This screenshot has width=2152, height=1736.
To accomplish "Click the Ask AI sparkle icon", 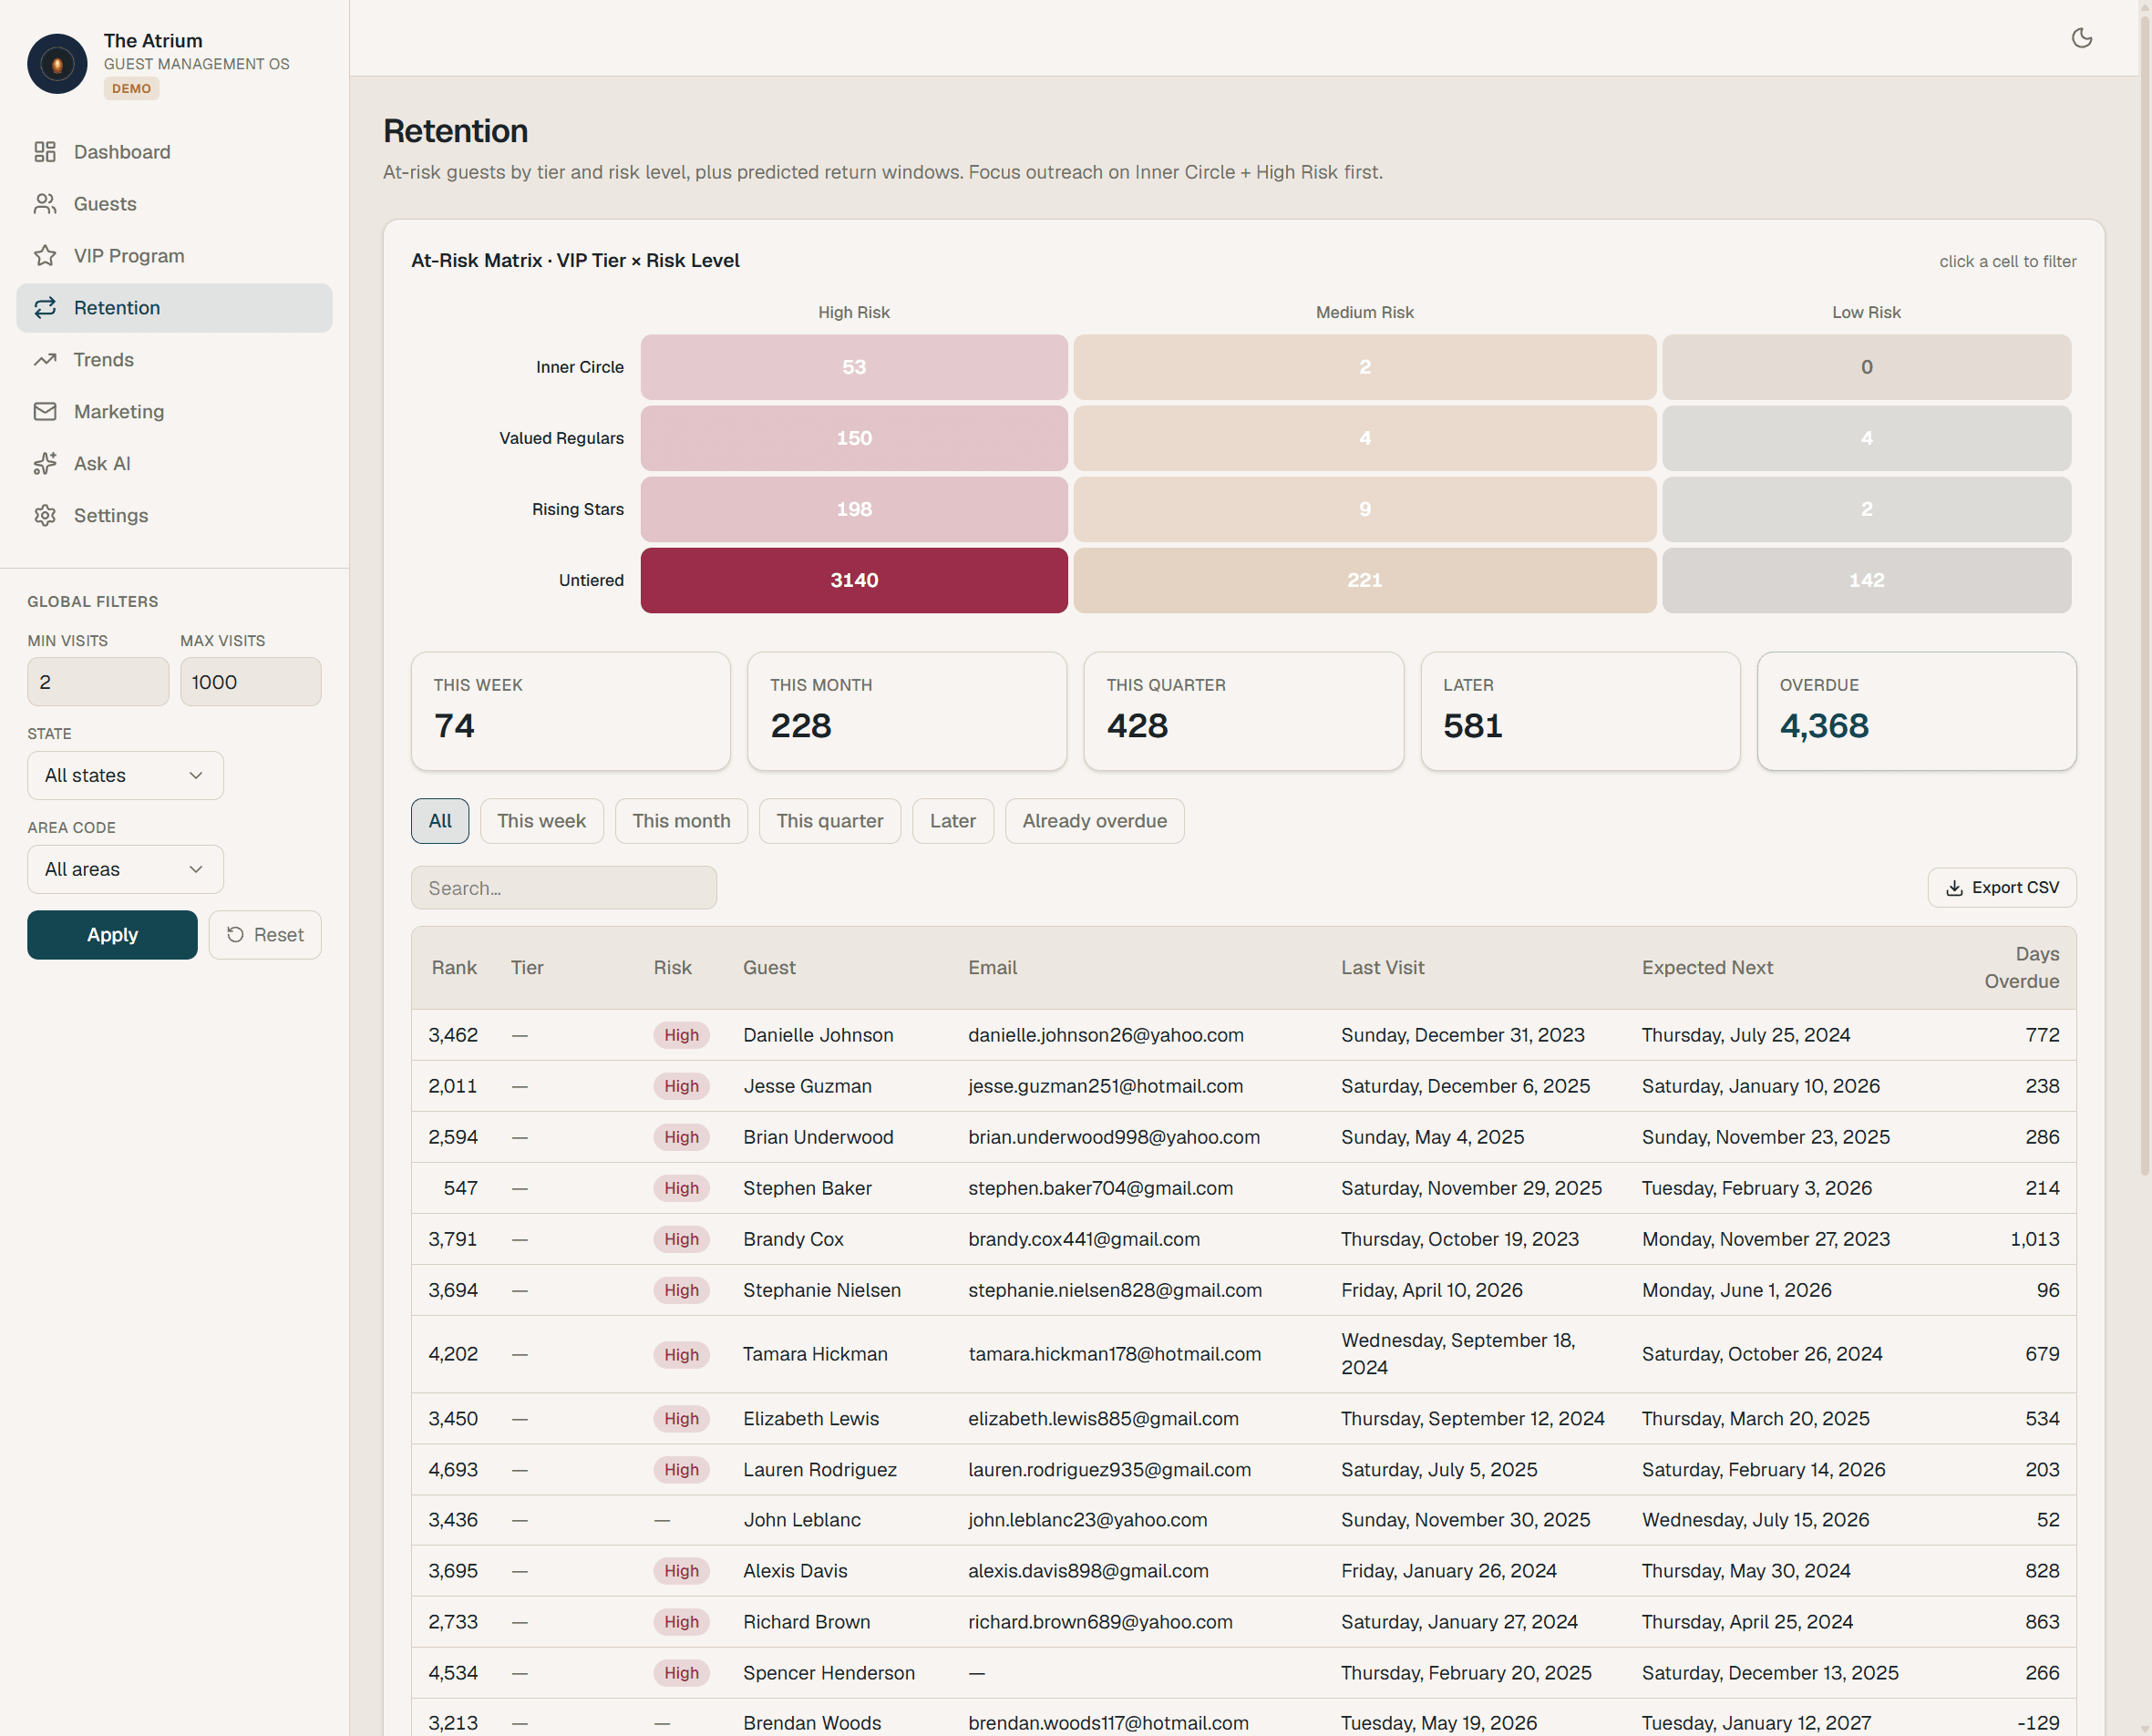I will pyautogui.click(x=45, y=464).
